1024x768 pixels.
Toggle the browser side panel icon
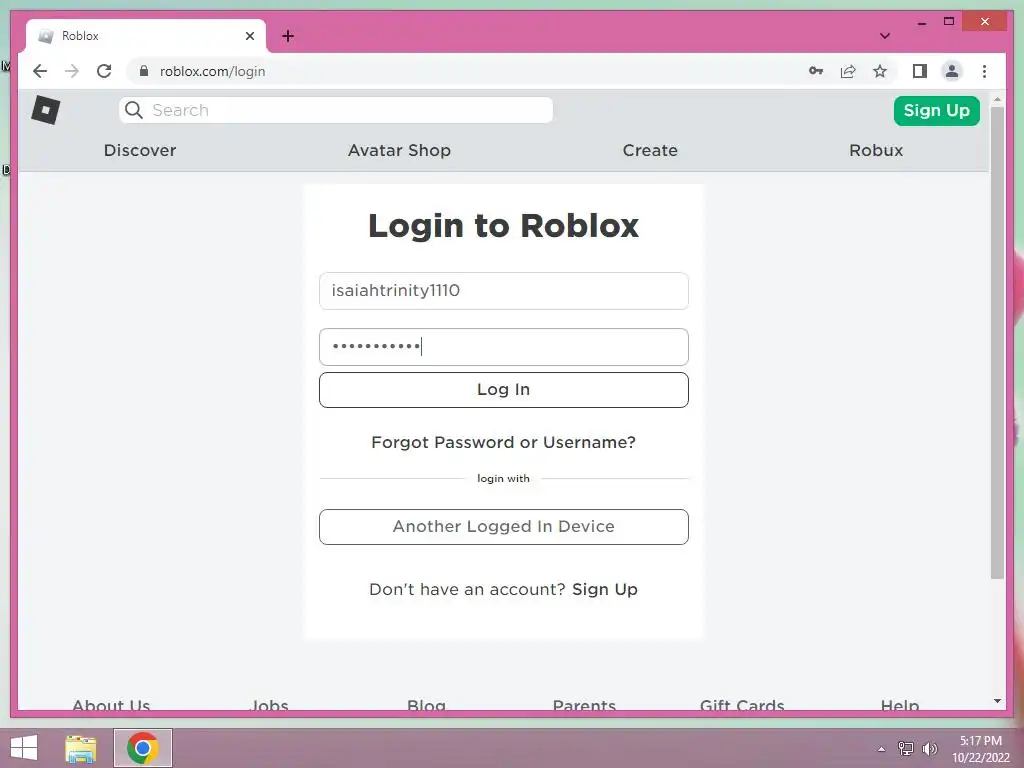[x=920, y=71]
